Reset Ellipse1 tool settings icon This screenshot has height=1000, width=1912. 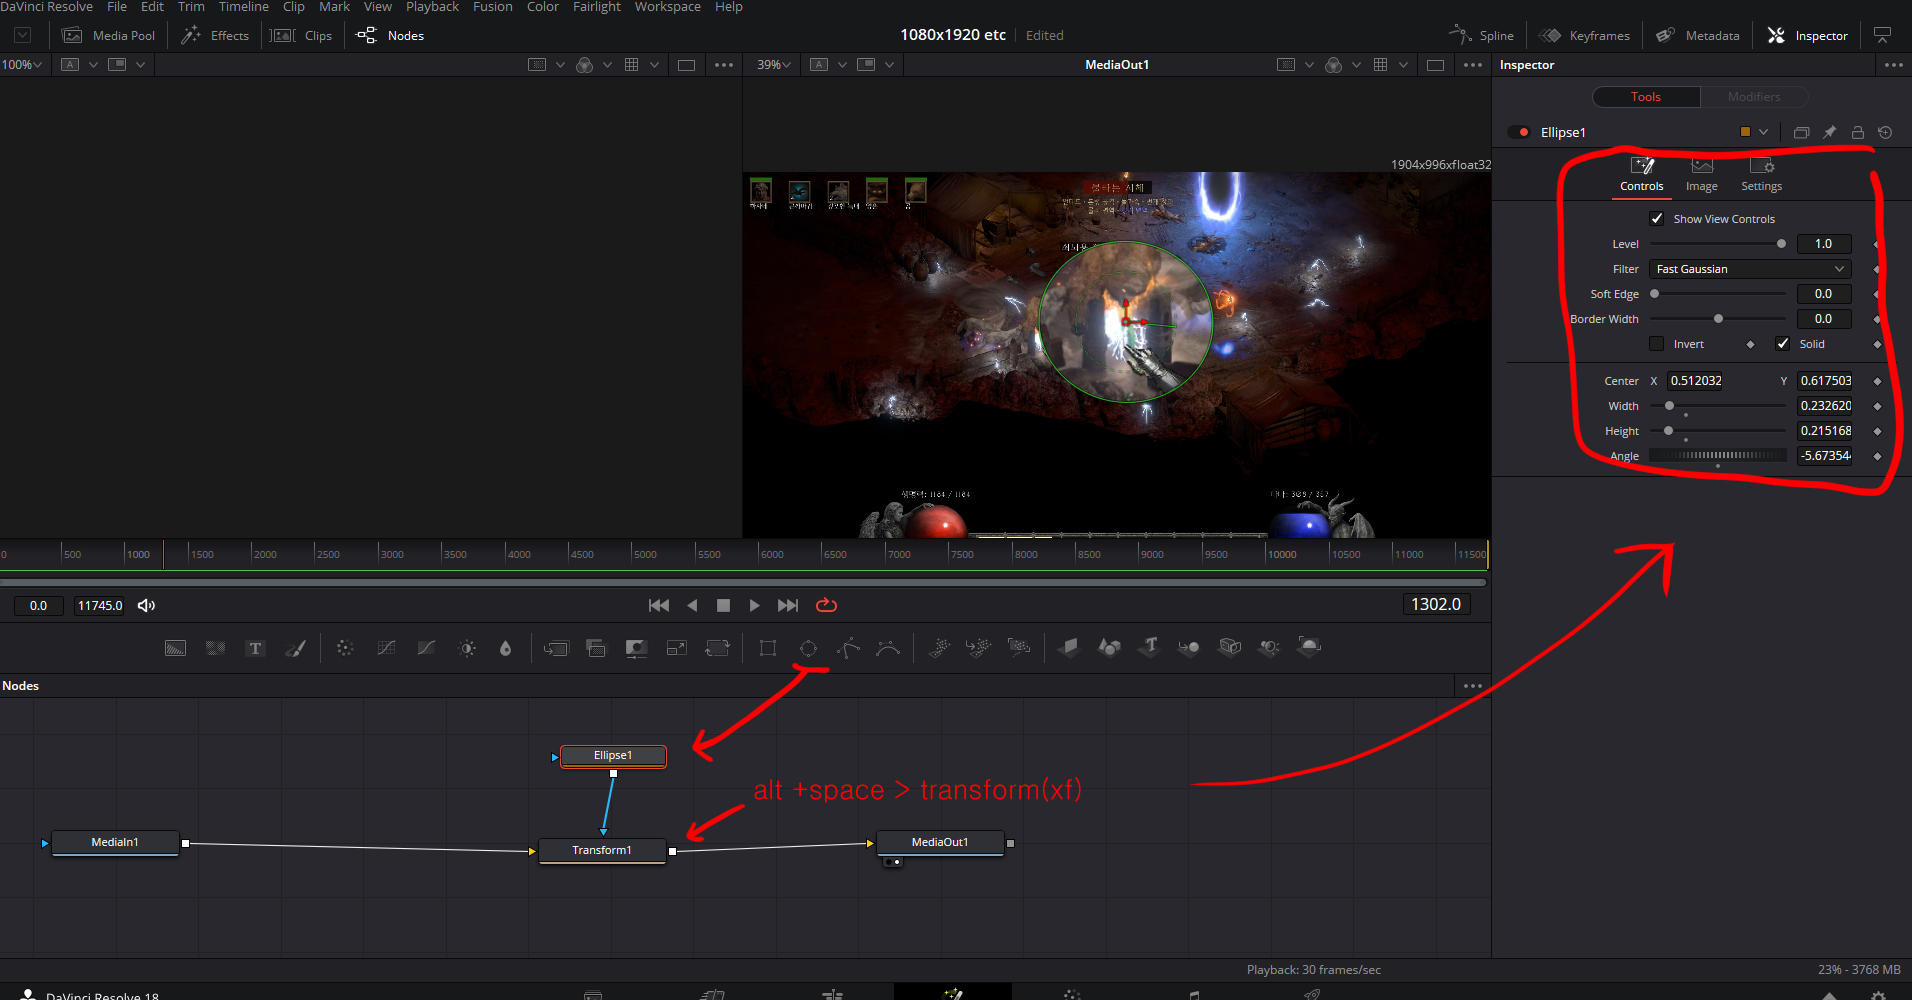[1885, 132]
